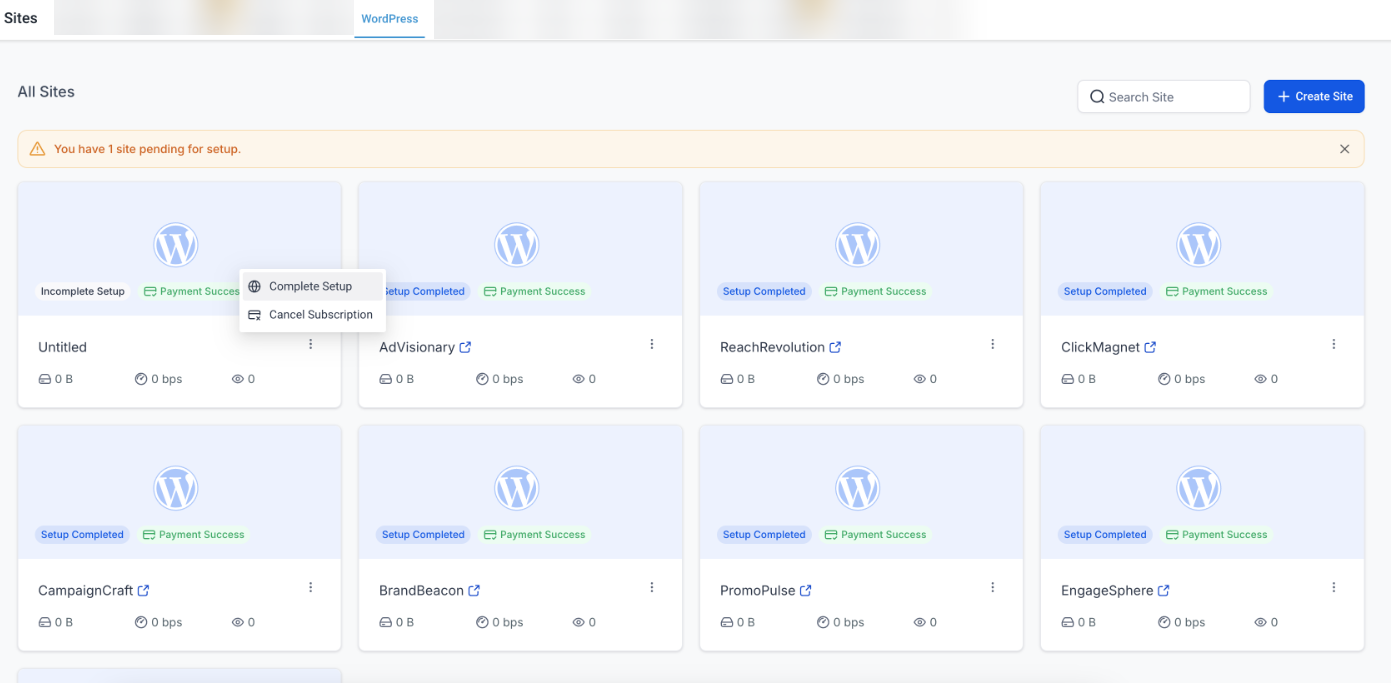Screen dimensions: 1391x683
Task: Expand options menu for ReachRevolution site
Action: tap(993, 344)
